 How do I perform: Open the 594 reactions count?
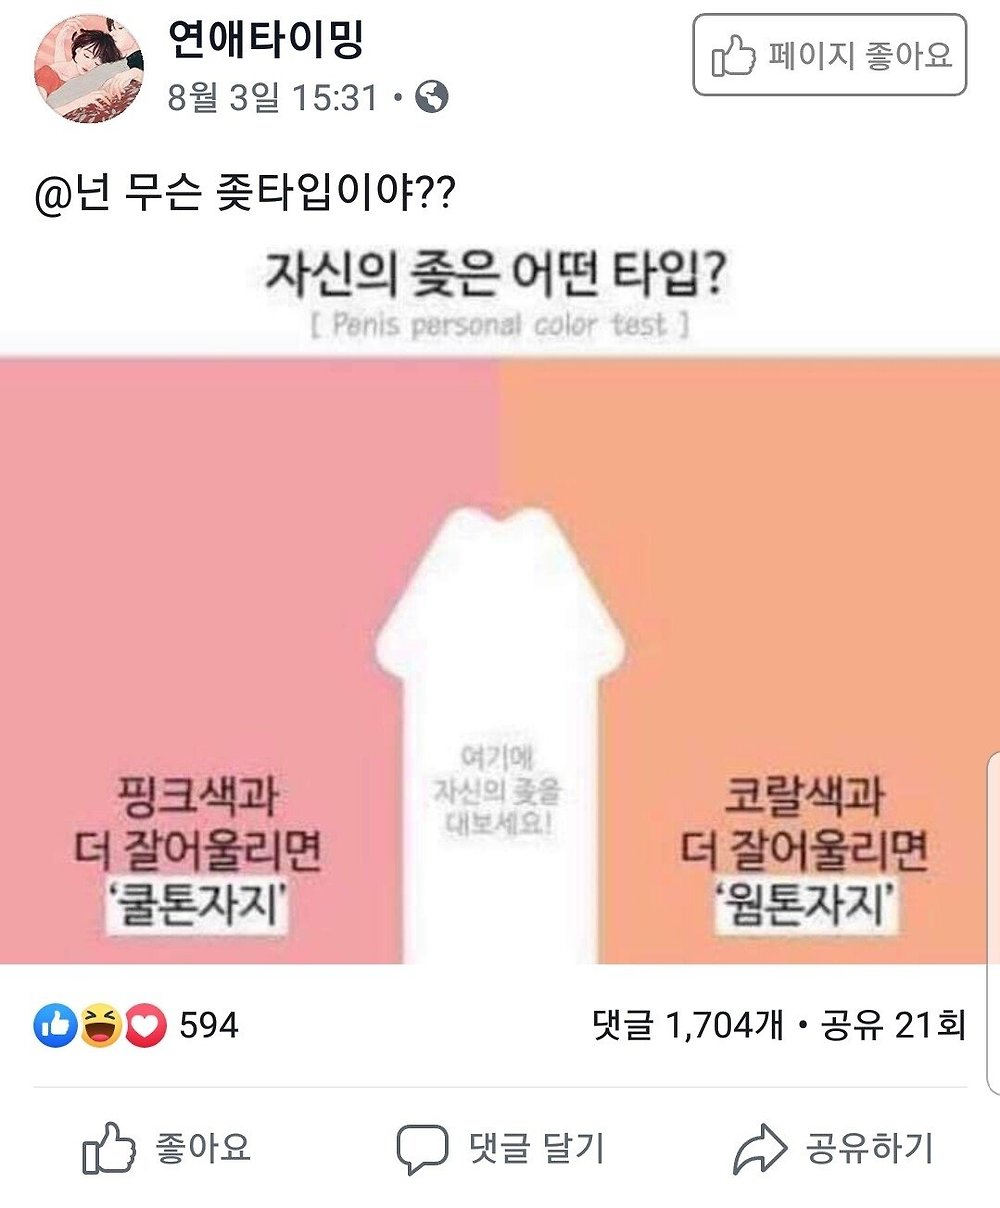point(209,1025)
